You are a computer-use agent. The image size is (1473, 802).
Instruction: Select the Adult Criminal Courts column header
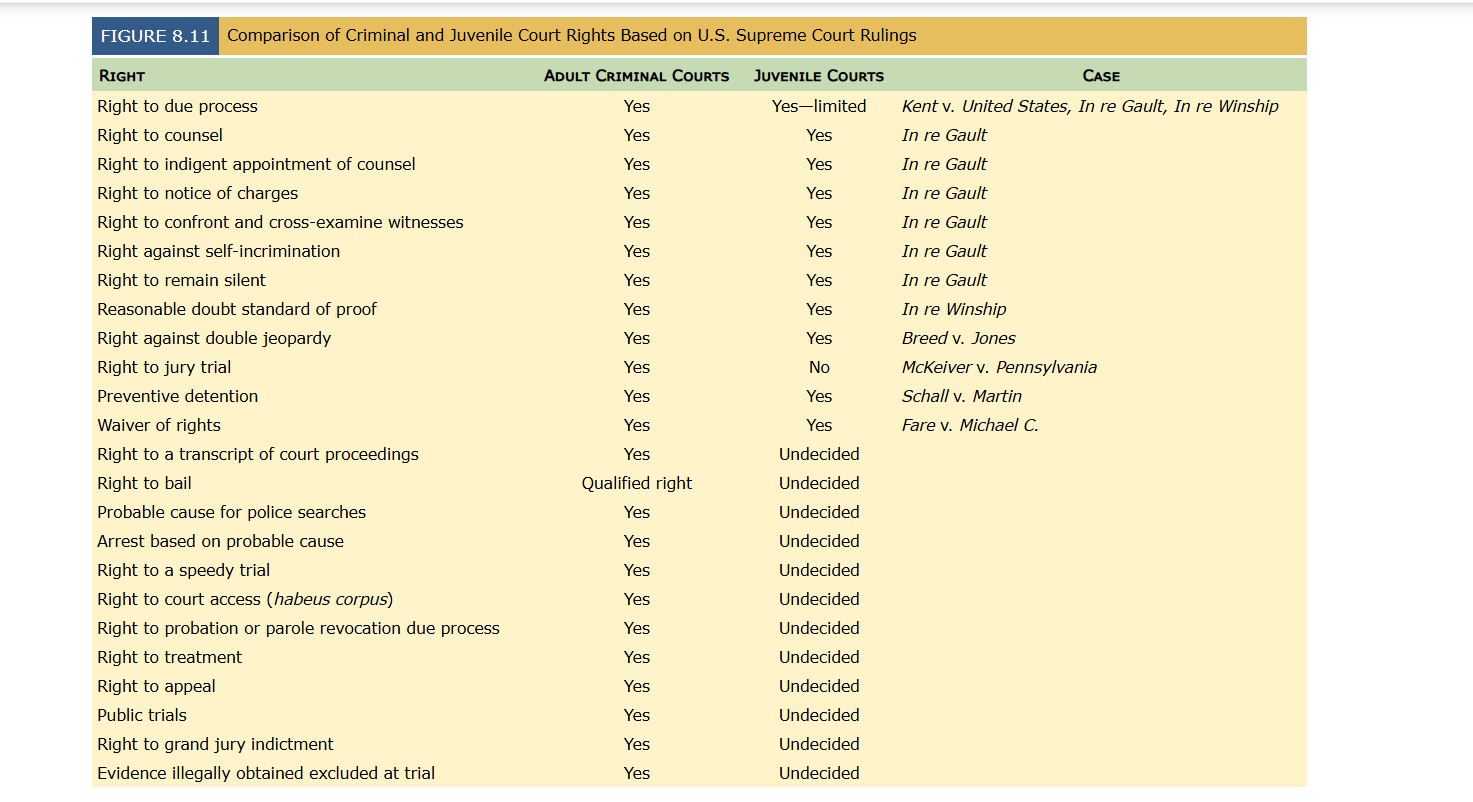click(x=637, y=76)
